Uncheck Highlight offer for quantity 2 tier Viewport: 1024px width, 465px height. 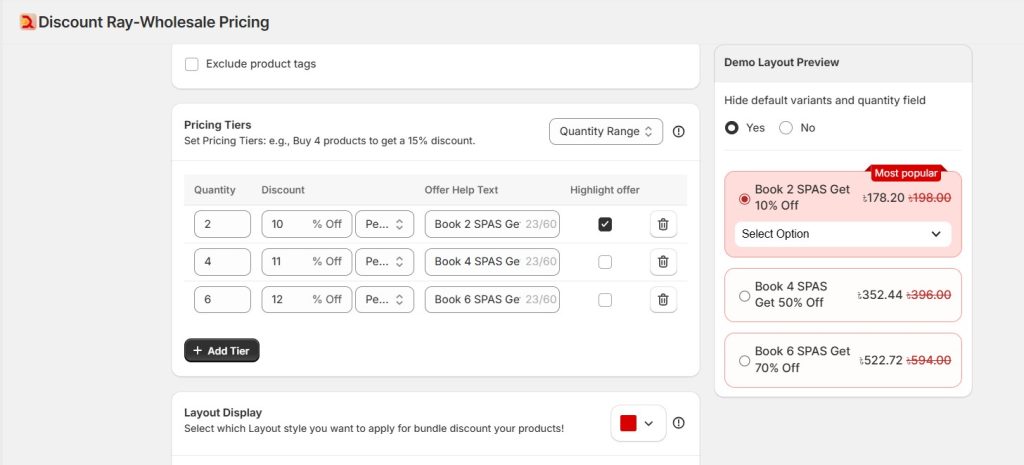pyautogui.click(x=605, y=224)
